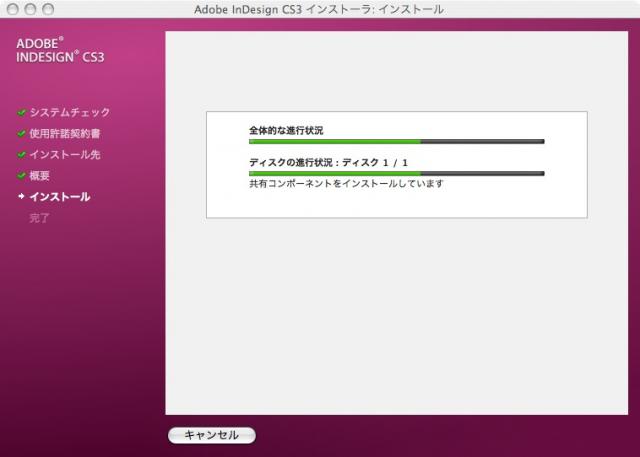Click the Adobe InDesign CS3 logo text
The width and height of the screenshot is (640, 457).
pyautogui.click(x=60, y=51)
